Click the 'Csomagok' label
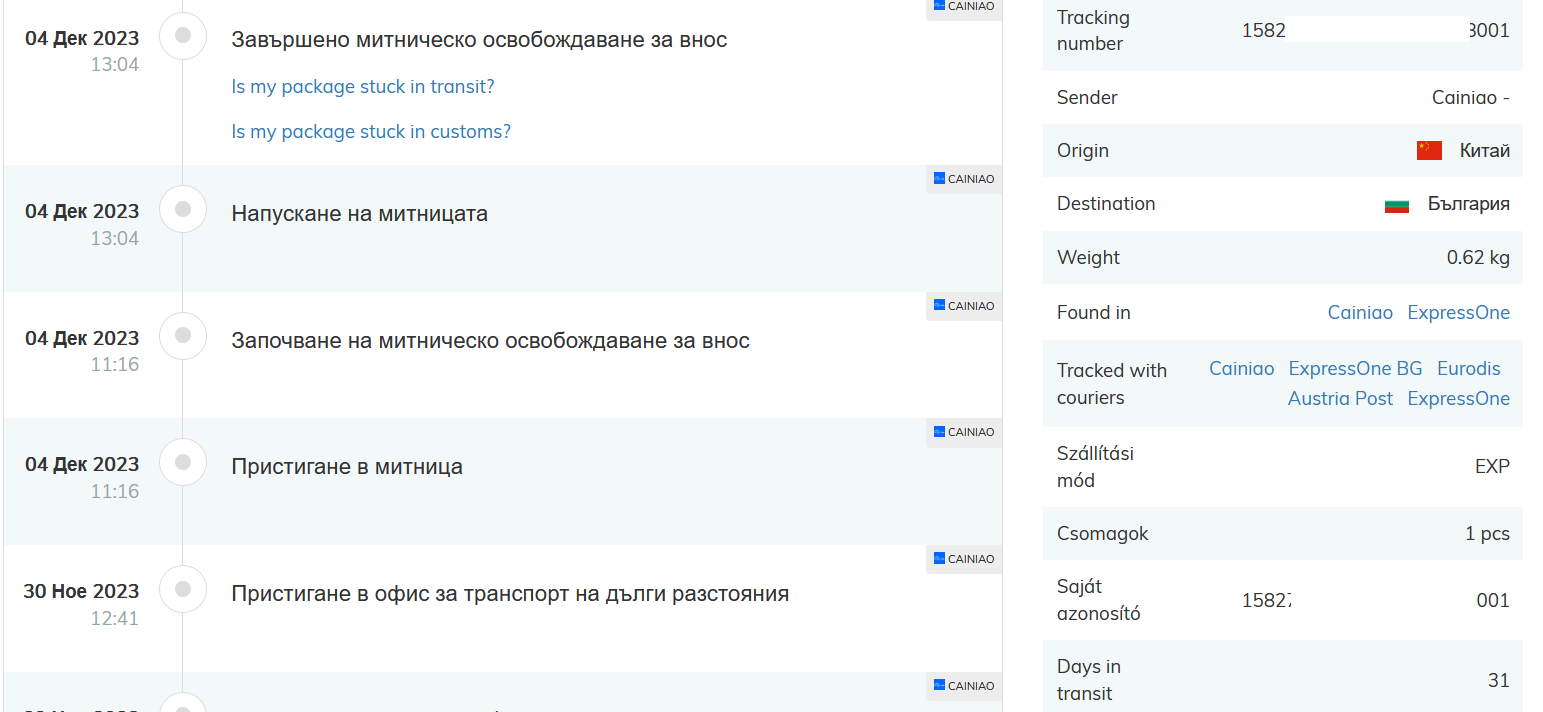The width and height of the screenshot is (1543, 712). (1103, 534)
